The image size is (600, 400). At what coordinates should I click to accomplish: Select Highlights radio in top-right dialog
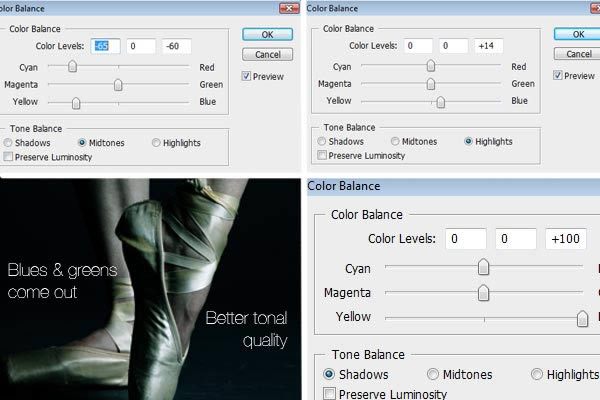(x=468, y=141)
